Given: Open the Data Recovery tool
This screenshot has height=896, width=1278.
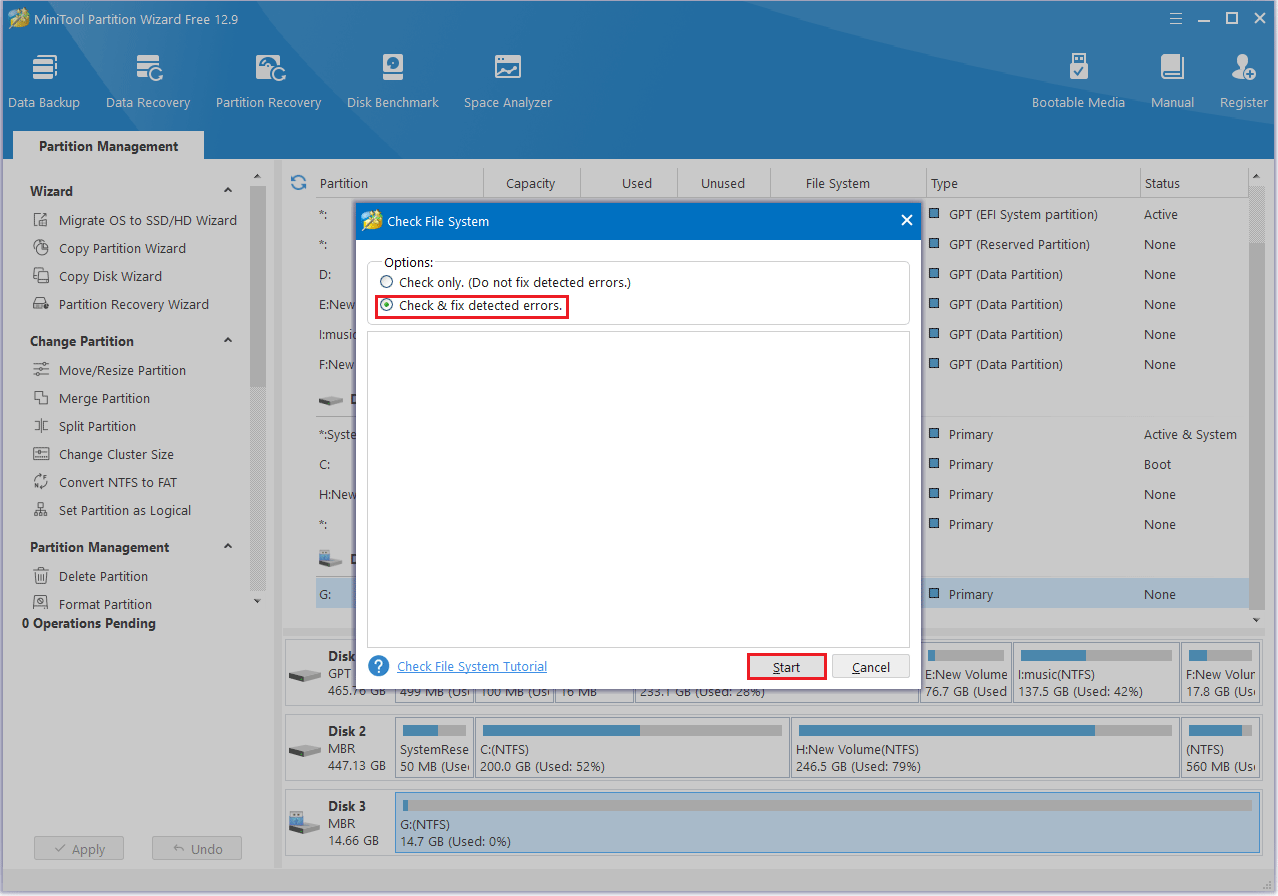Looking at the screenshot, I should click(148, 81).
